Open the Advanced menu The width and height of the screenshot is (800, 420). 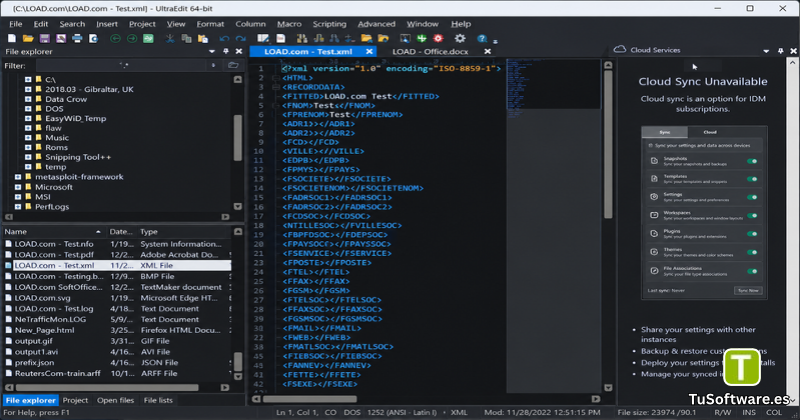(377, 24)
